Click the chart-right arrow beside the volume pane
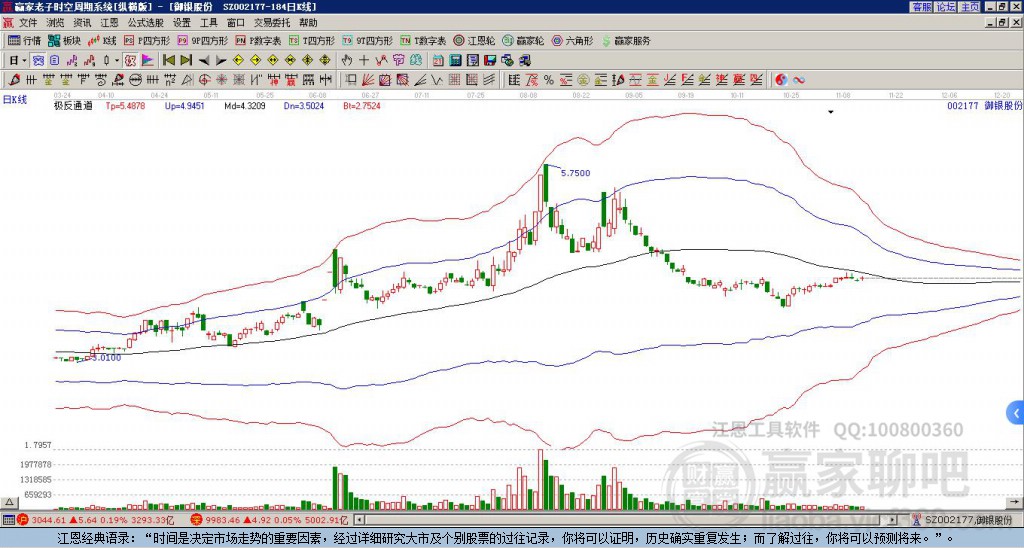Screen dimensions: 1024x548 pyautogui.click(x=1014, y=502)
